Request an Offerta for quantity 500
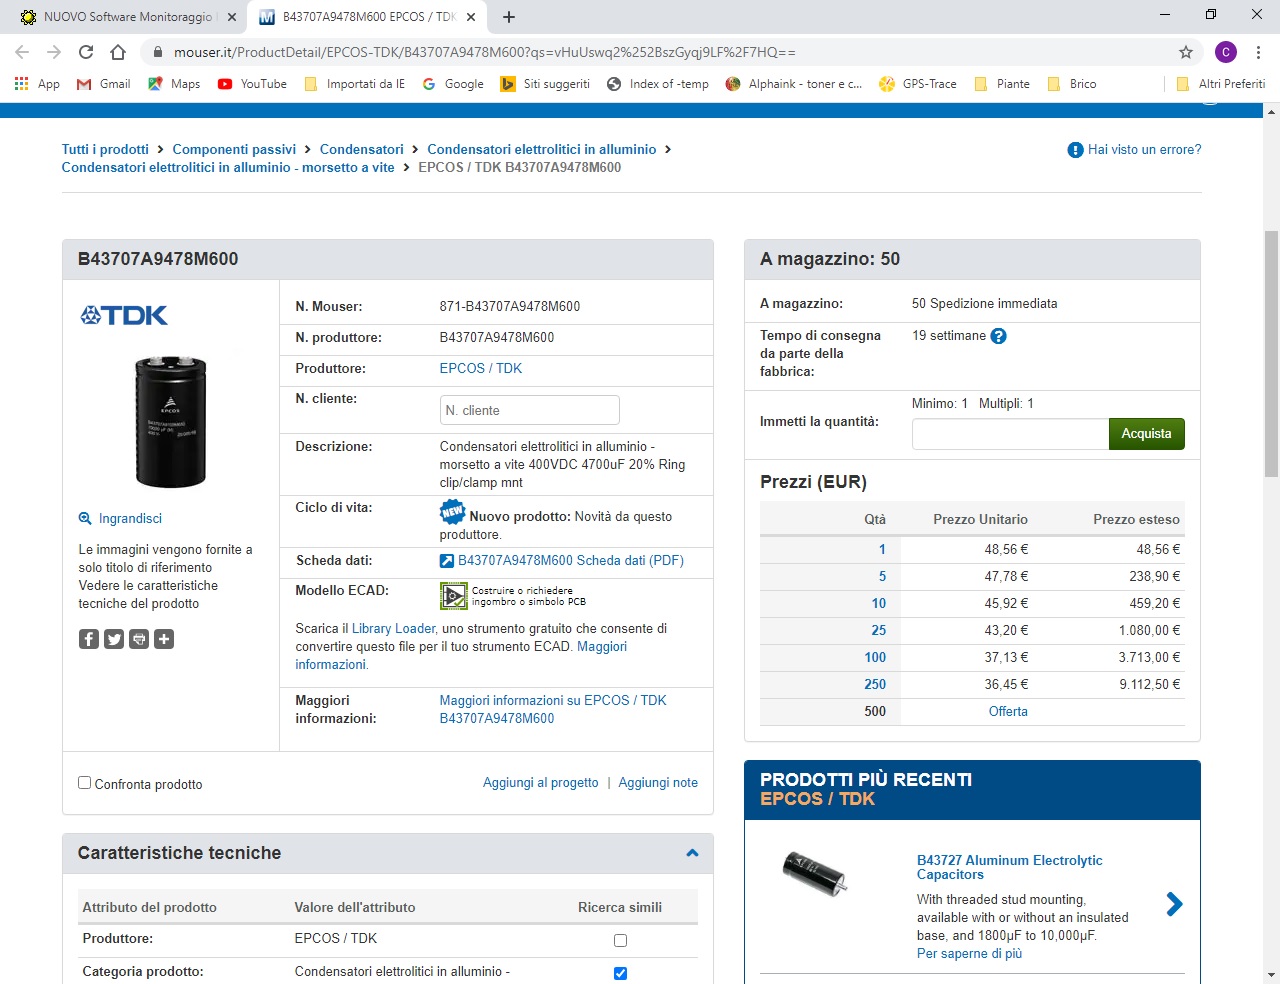This screenshot has width=1280, height=984. tap(1008, 711)
